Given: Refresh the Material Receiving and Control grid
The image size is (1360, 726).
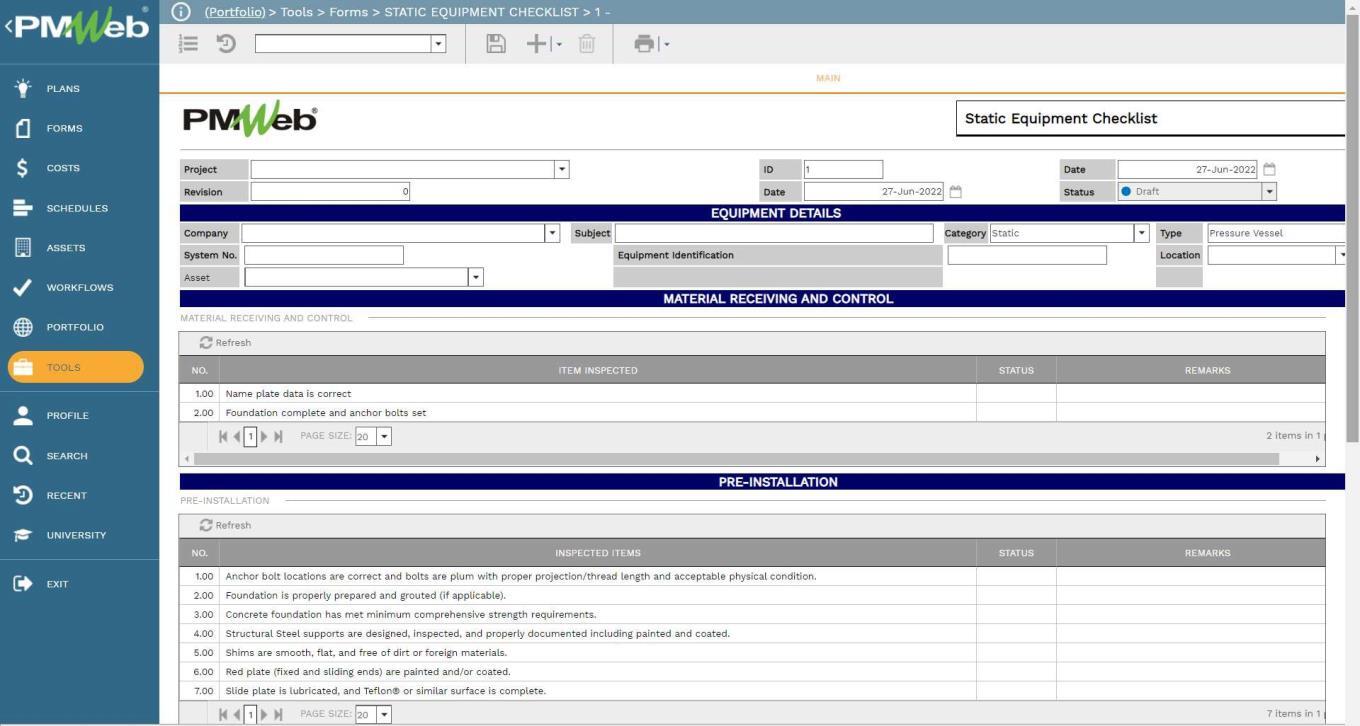Looking at the screenshot, I should [225, 342].
